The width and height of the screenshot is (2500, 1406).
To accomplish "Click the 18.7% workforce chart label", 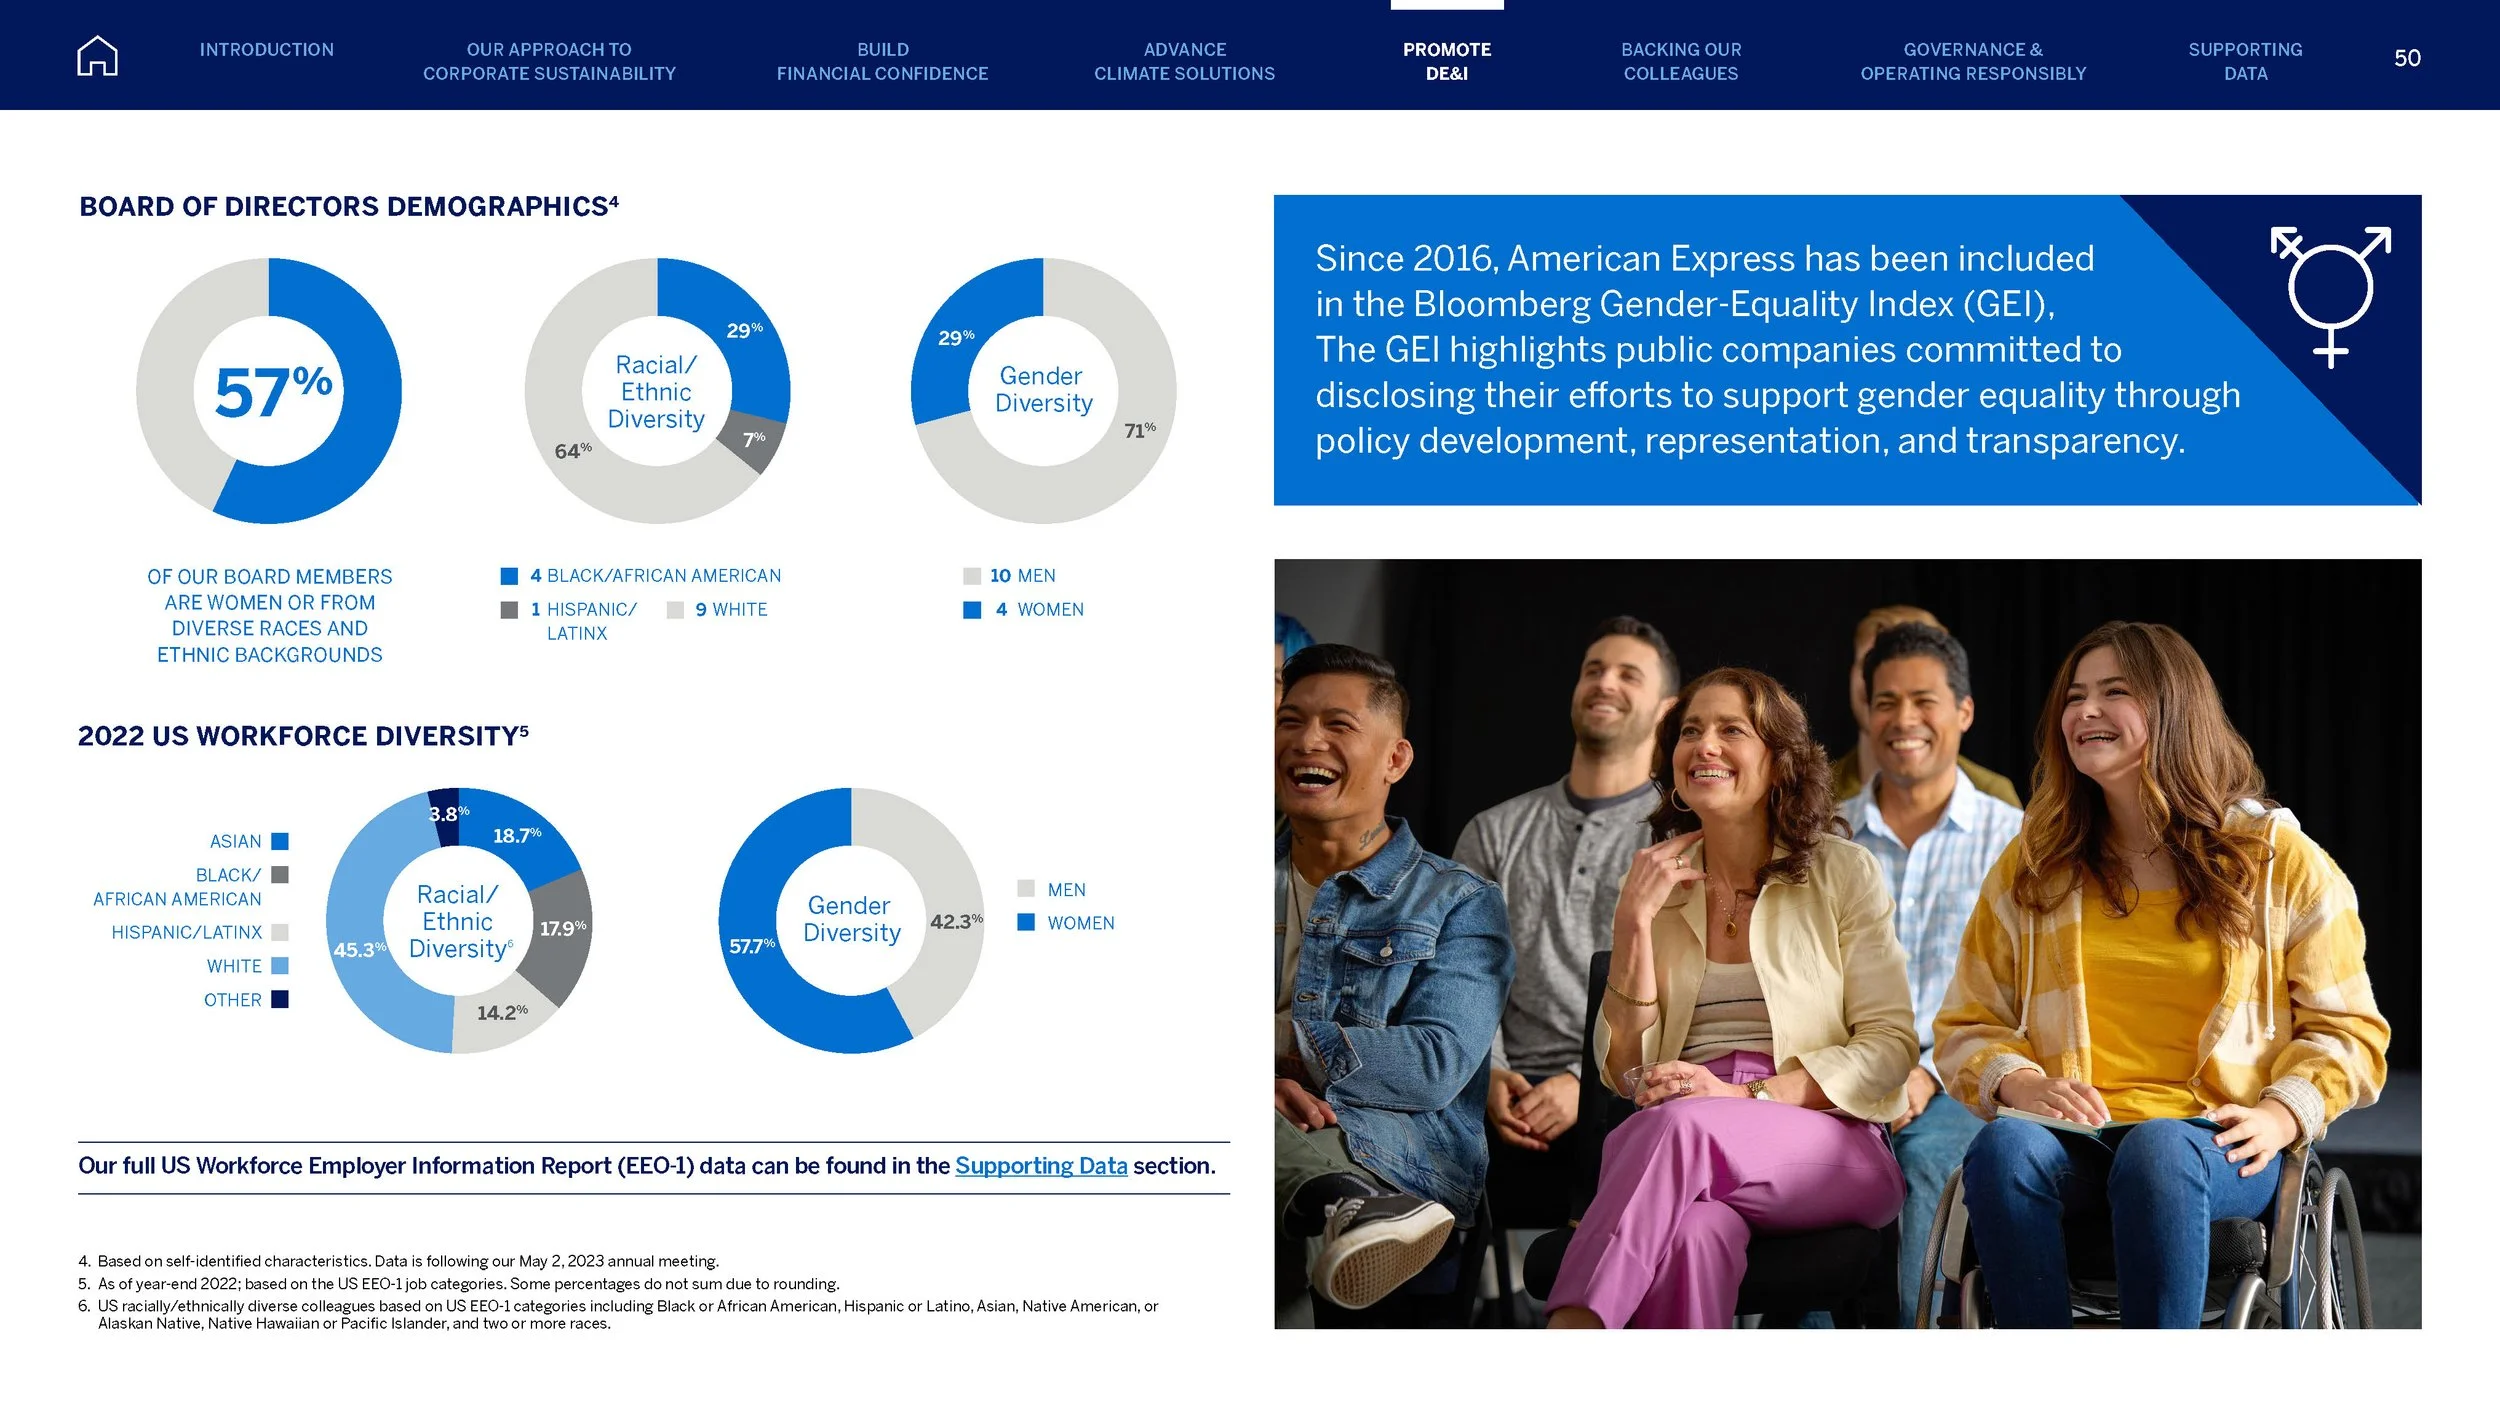I will click(x=517, y=835).
